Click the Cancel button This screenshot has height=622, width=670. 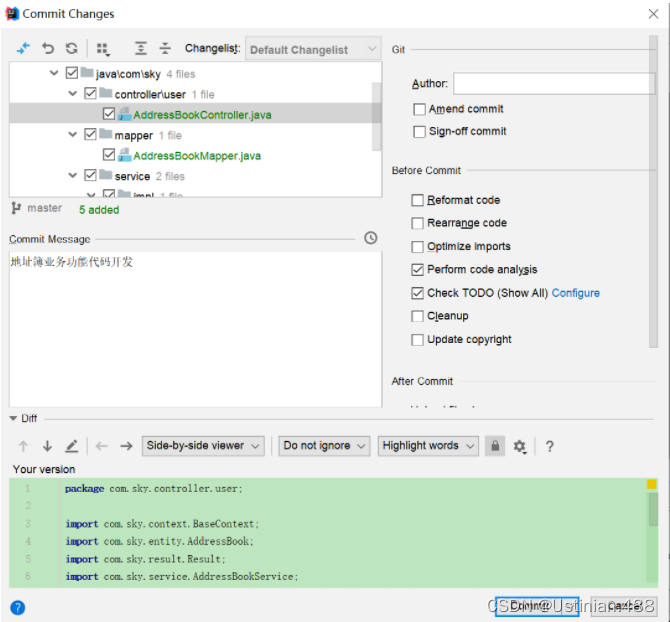pyautogui.click(x=624, y=607)
